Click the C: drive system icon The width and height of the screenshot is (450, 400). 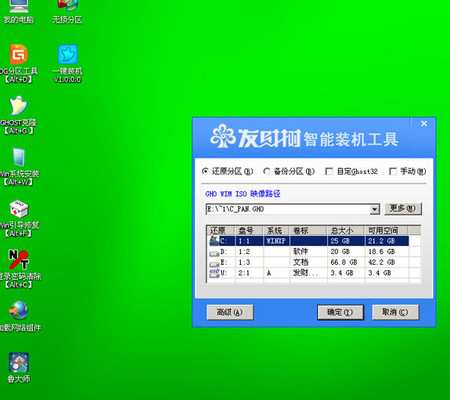click(214, 240)
